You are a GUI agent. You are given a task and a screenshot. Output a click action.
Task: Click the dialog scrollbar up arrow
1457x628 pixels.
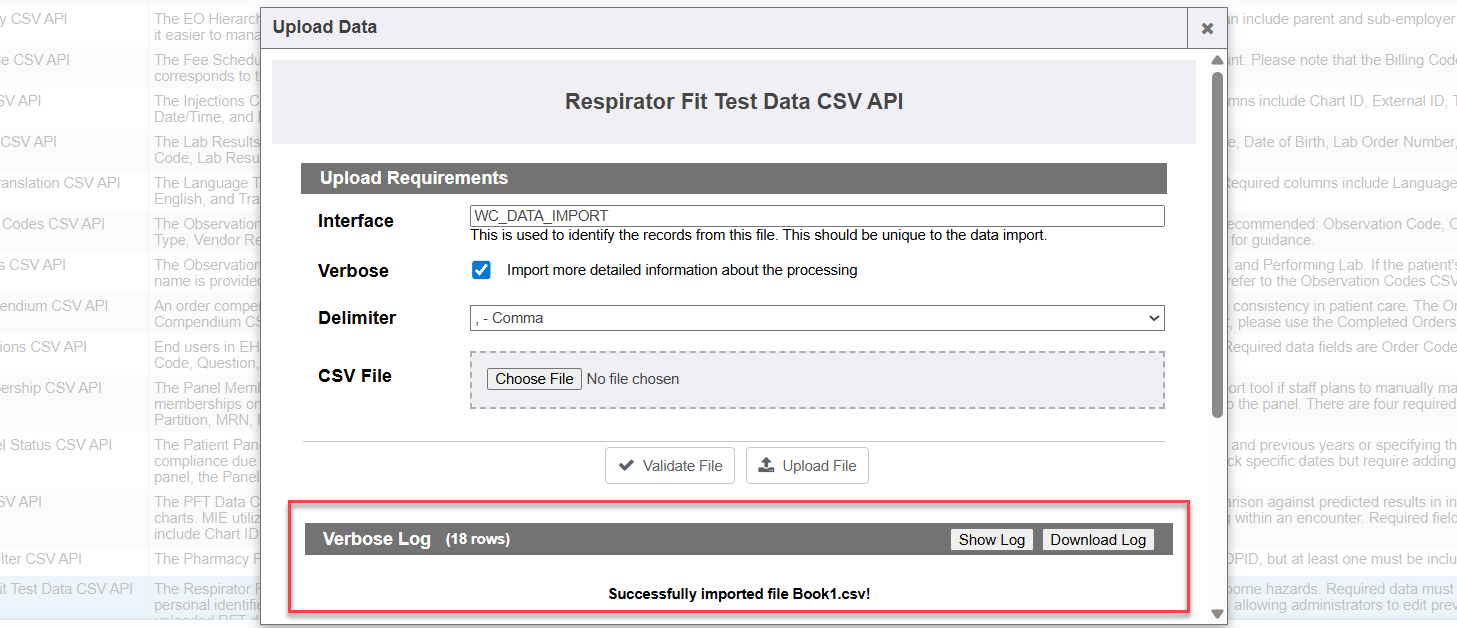[x=1217, y=59]
